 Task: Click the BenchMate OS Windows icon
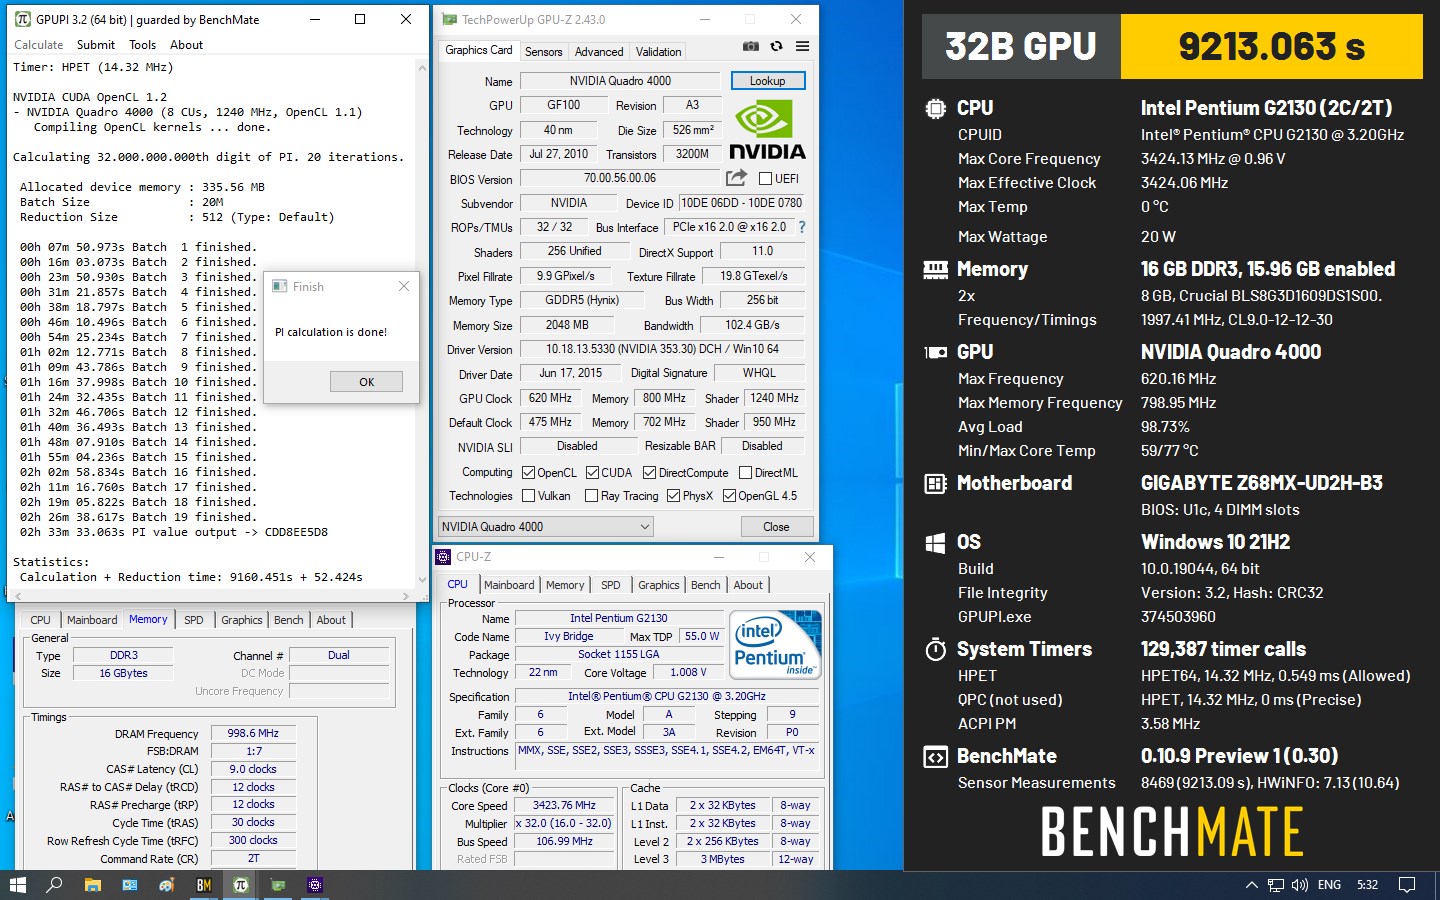935,543
